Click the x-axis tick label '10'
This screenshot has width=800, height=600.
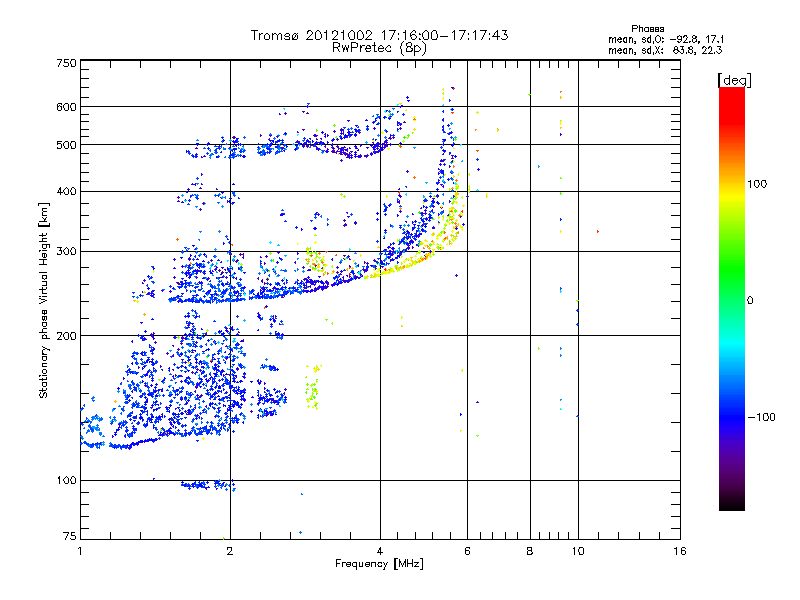coord(578,551)
